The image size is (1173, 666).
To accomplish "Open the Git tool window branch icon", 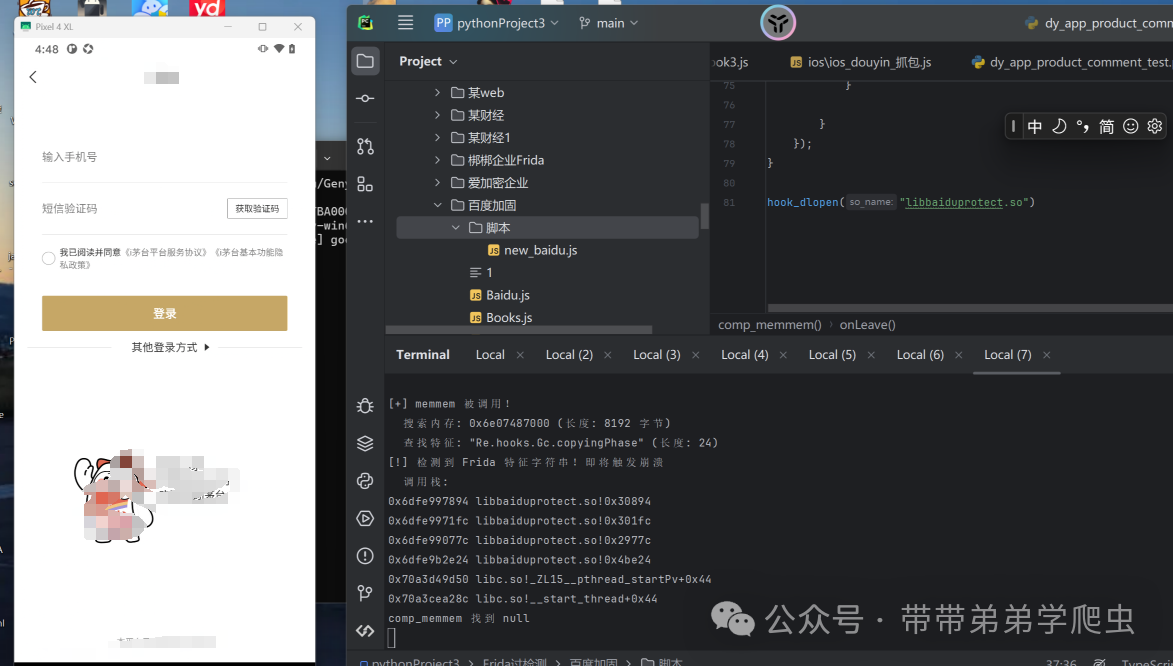I will (365, 593).
